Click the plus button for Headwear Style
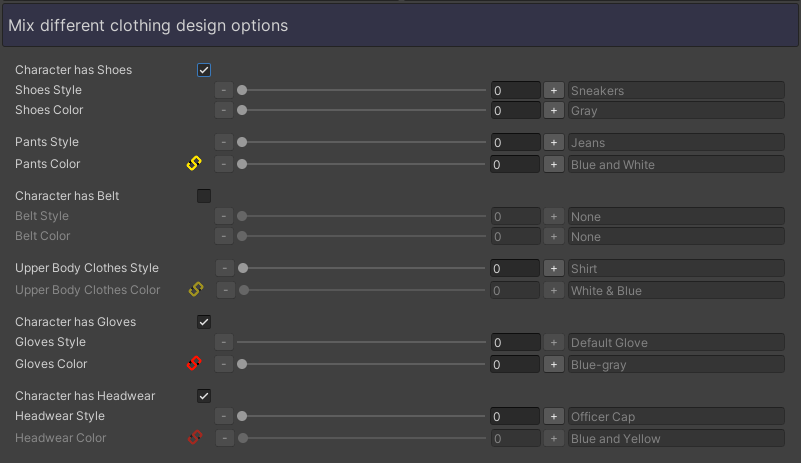 click(554, 416)
